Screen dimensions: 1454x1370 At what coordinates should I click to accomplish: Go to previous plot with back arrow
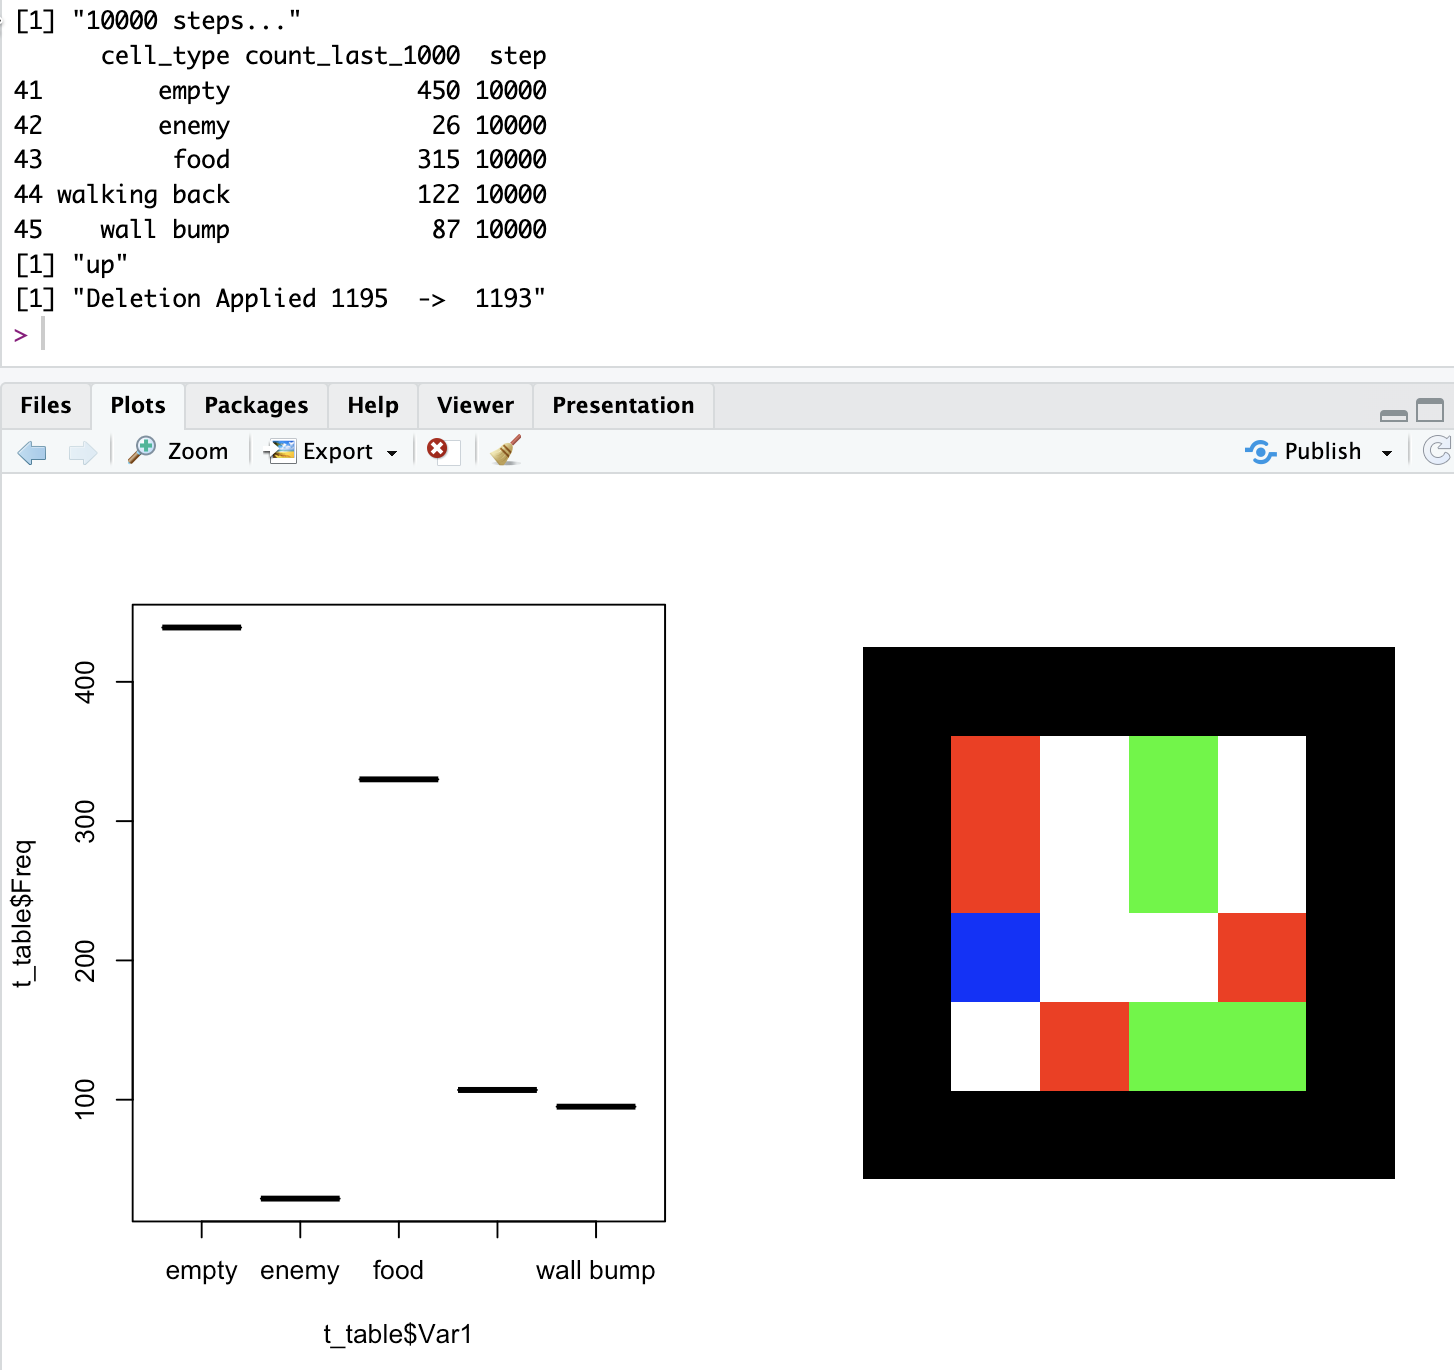pyautogui.click(x=32, y=452)
